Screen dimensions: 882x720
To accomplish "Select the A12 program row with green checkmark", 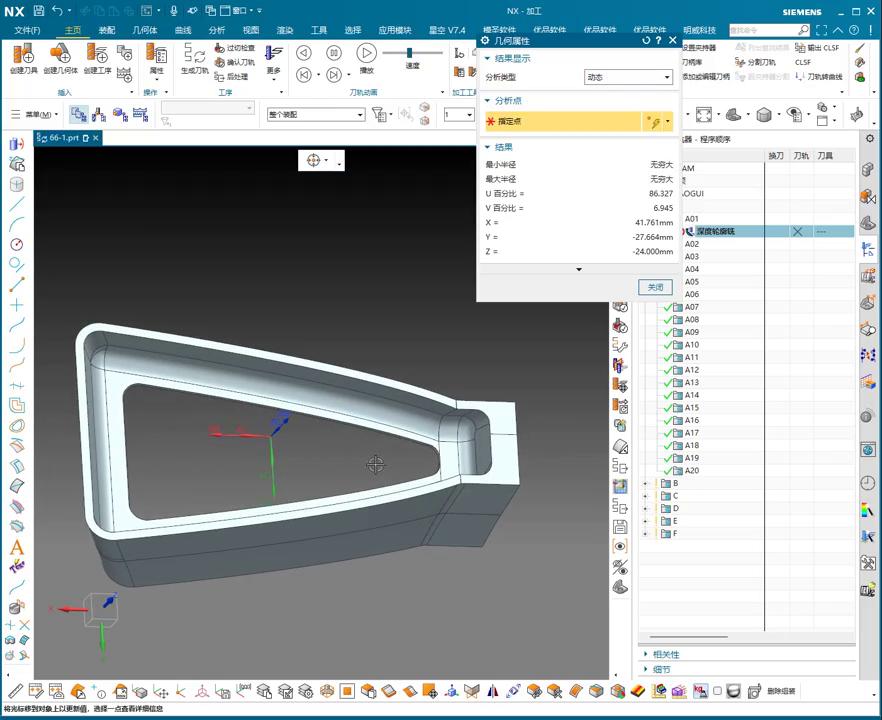I will click(691, 370).
